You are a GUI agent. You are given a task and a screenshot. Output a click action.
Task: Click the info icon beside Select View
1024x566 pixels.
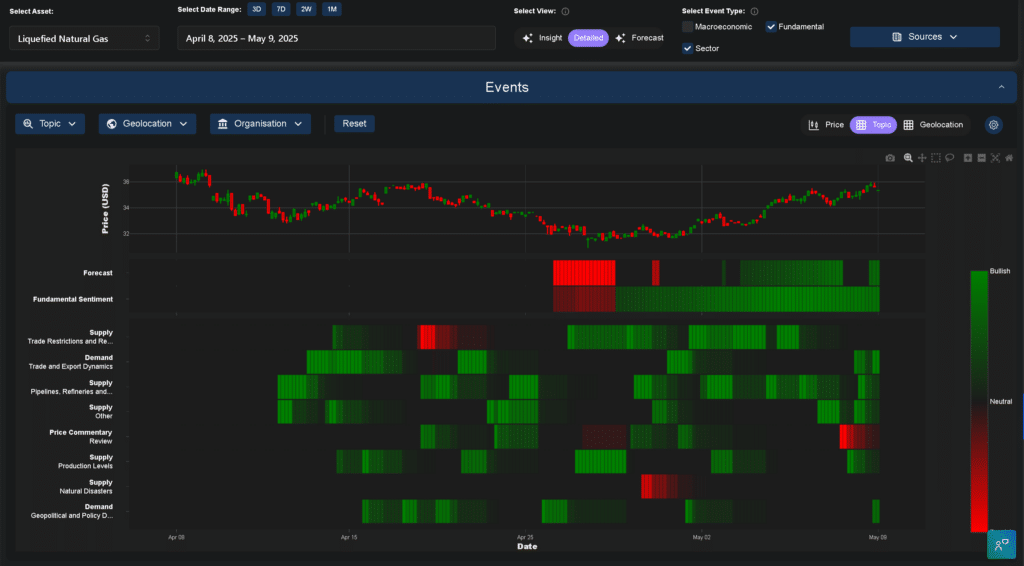click(566, 11)
